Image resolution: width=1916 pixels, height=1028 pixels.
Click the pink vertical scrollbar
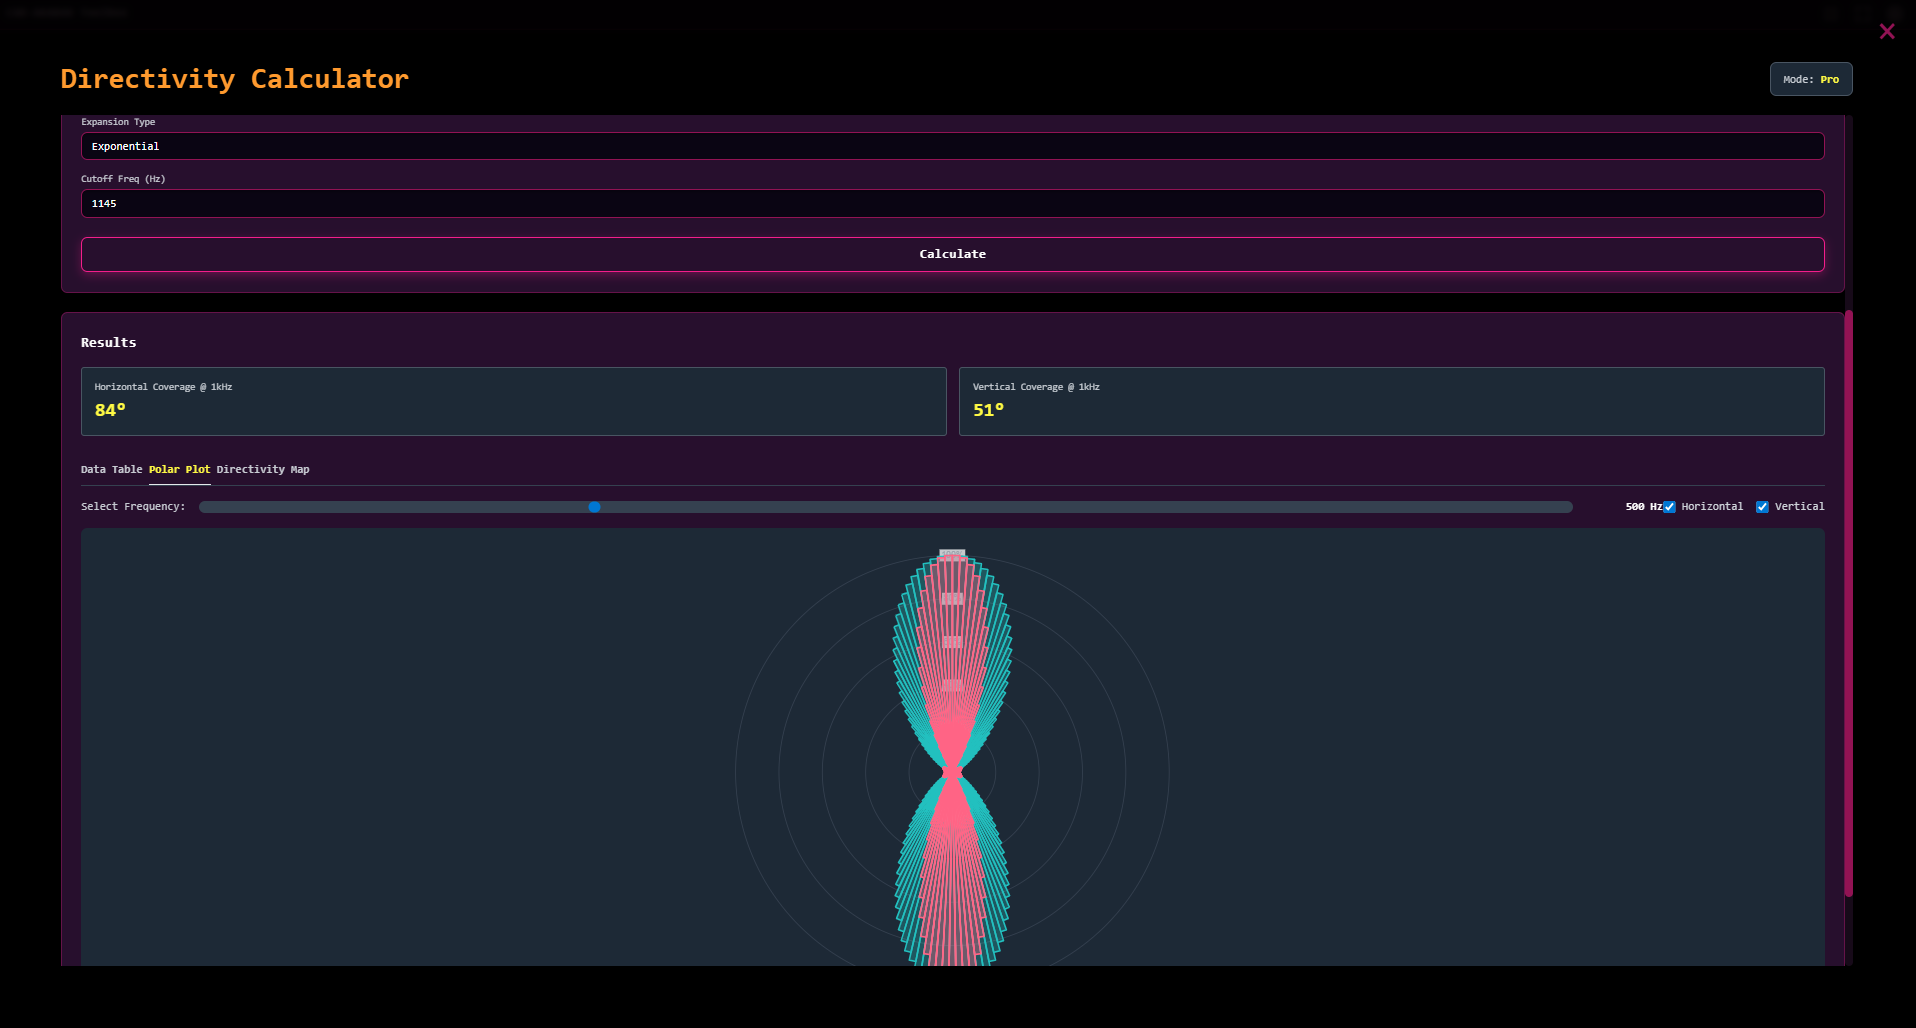pos(1848,600)
